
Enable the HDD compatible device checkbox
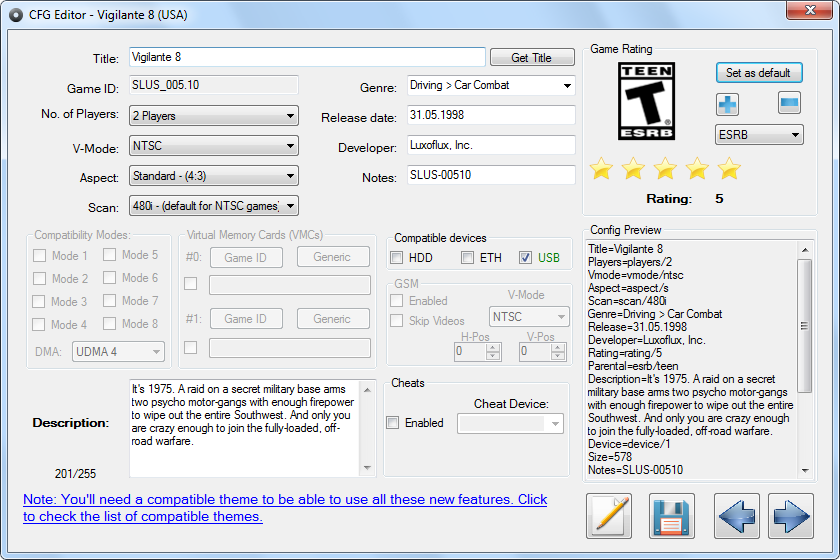396,258
